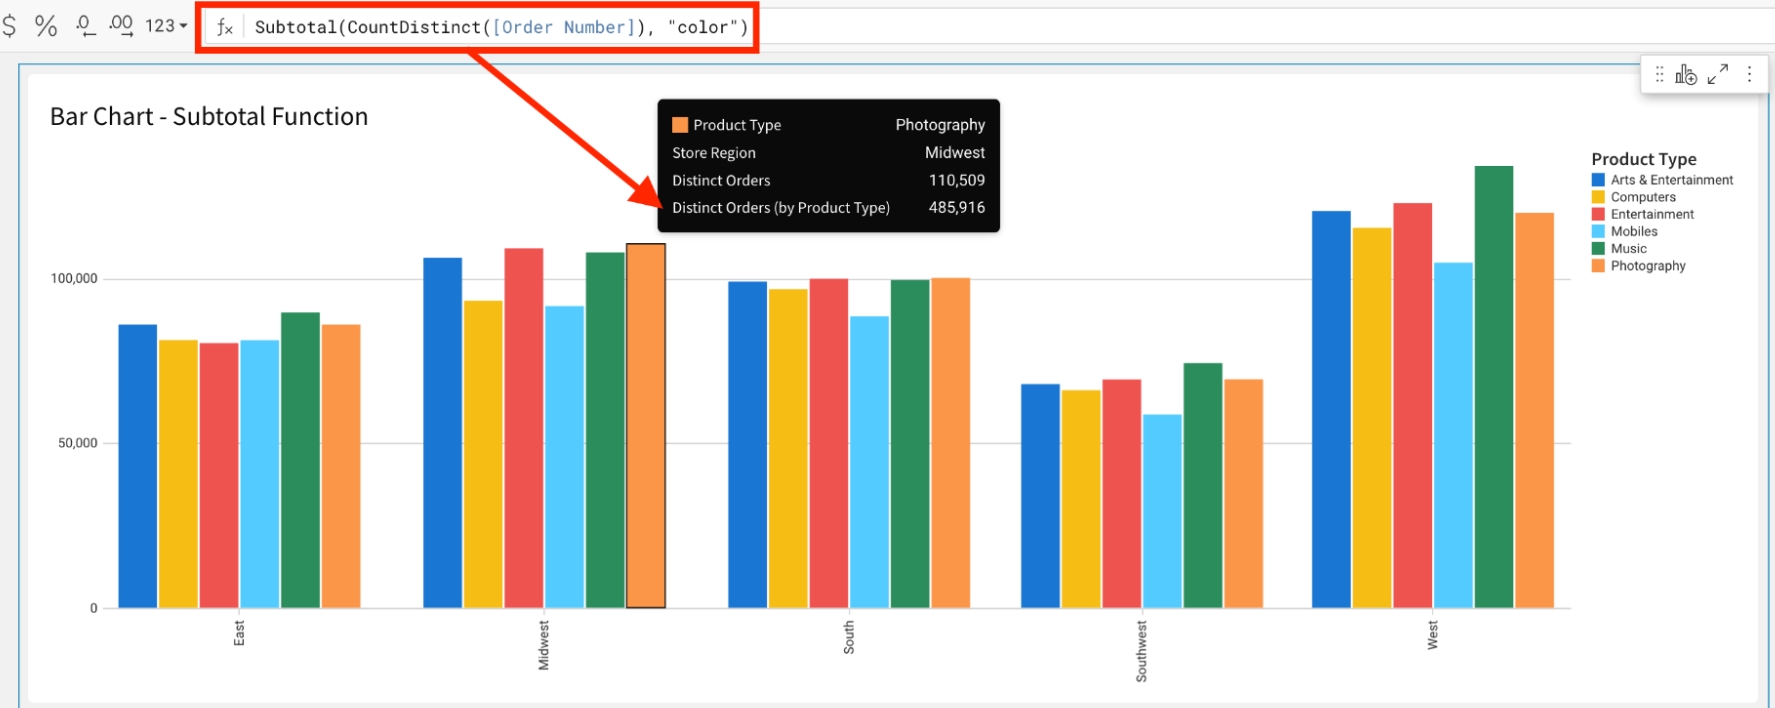
Task: Open the chart's three-dot more menu
Action: 1749,74
